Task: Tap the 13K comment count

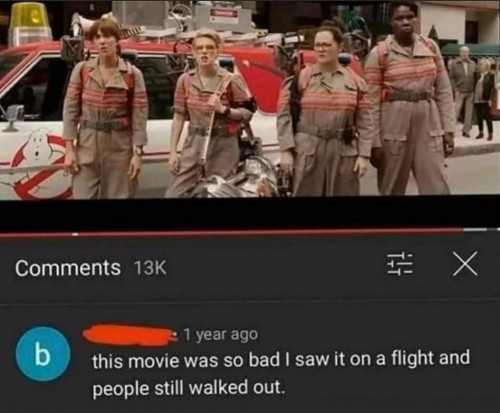Action: pyautogui.click(x=150, y=268)
